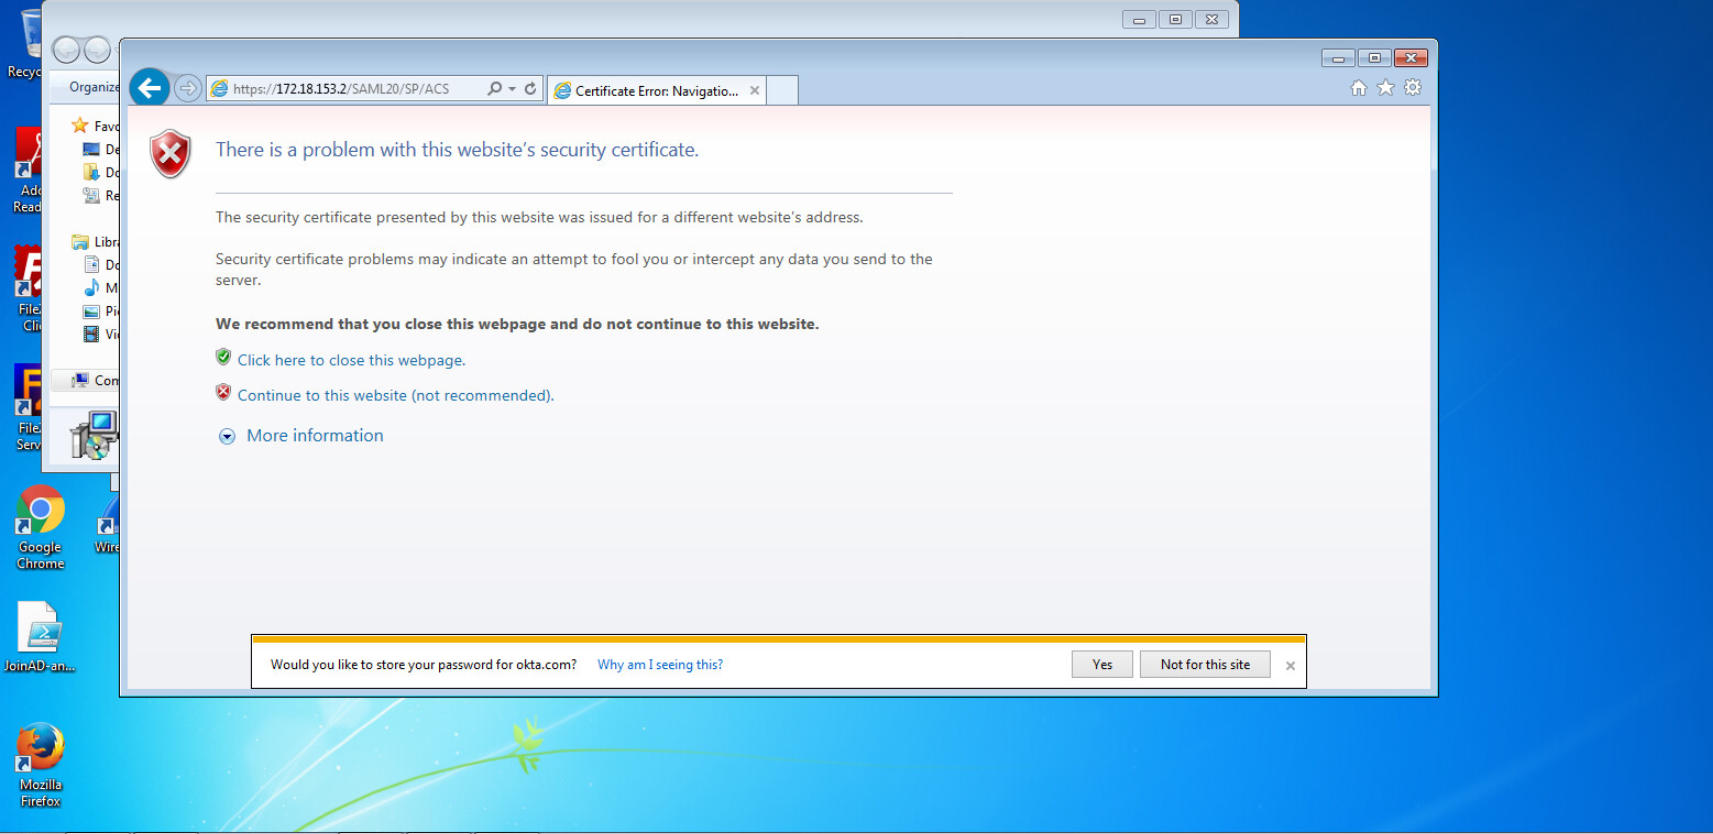Choose 'Not for this site' button
Screen dimensions: 1713x834
tap(1205, 664)
